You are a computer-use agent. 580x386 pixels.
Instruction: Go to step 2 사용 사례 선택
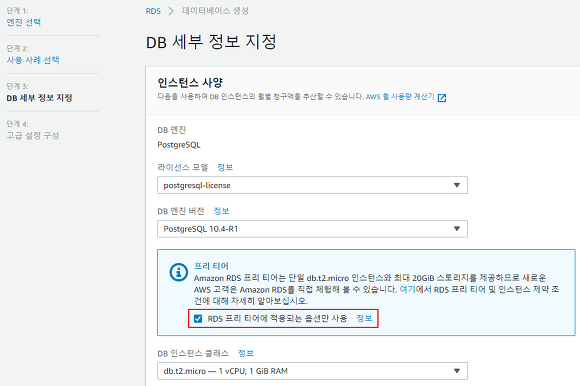[33, 60]
